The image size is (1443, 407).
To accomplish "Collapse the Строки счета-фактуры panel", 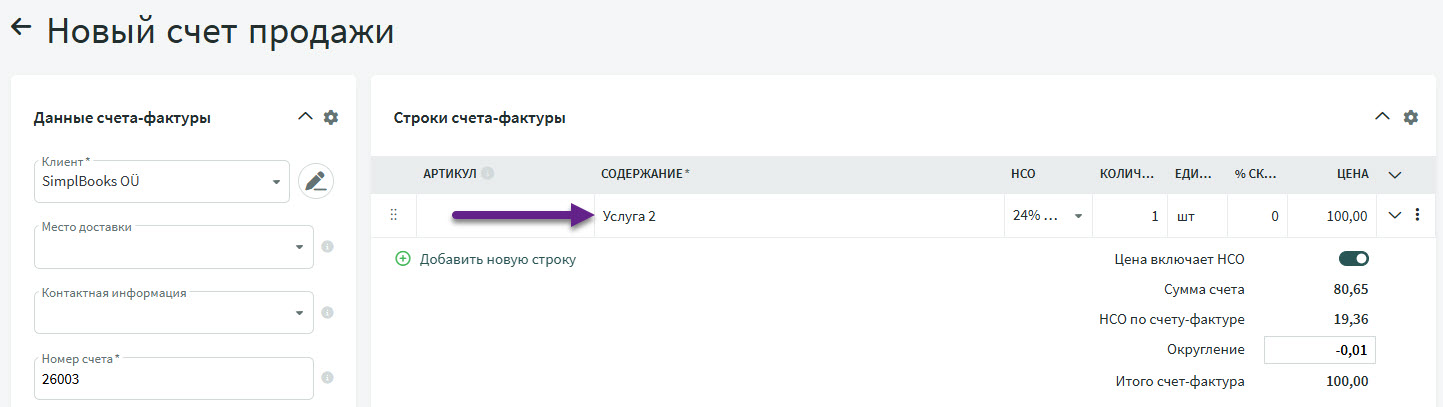I will [1382, 117].
